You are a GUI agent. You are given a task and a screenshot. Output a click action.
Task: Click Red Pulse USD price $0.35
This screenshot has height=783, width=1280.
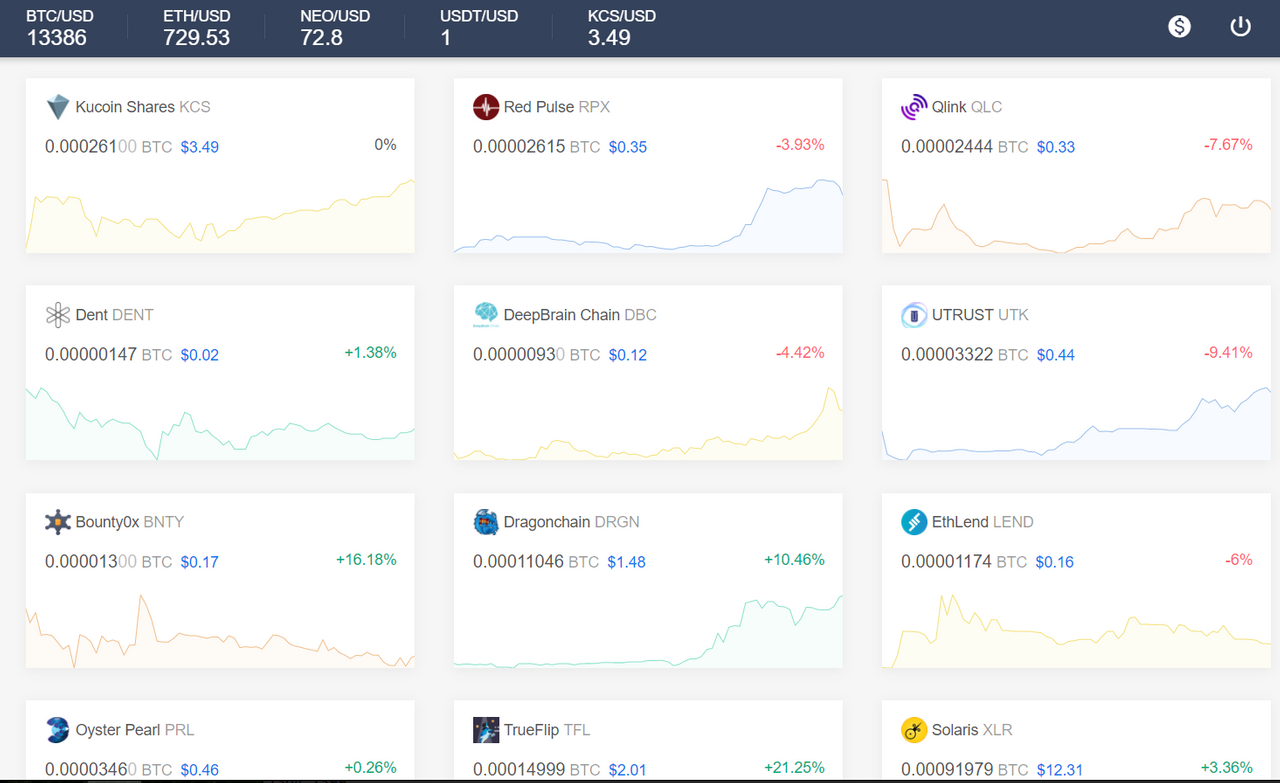pos(628,147)
